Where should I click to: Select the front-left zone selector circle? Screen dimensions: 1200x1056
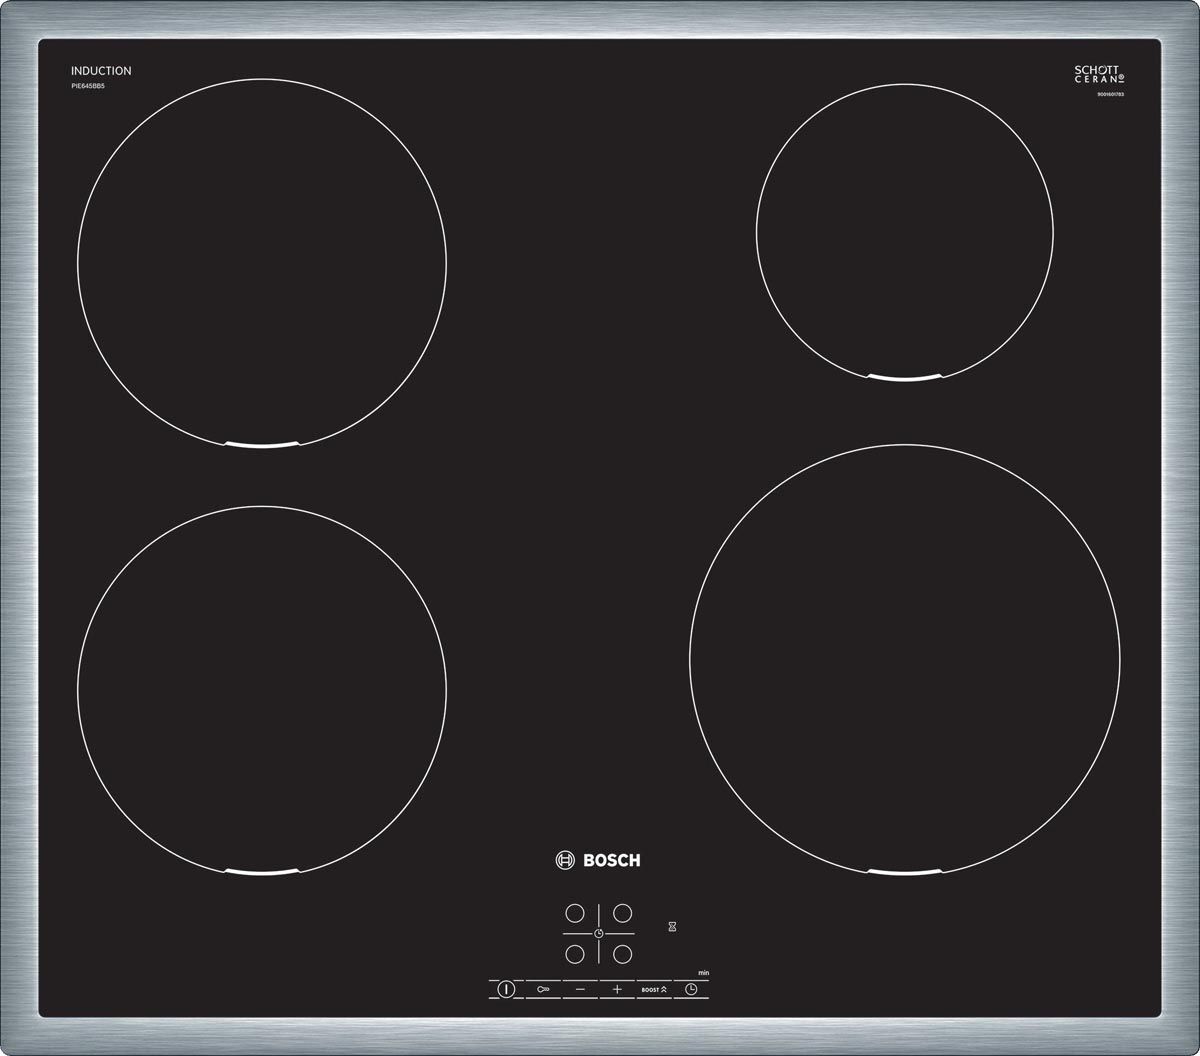coord(575,954)
